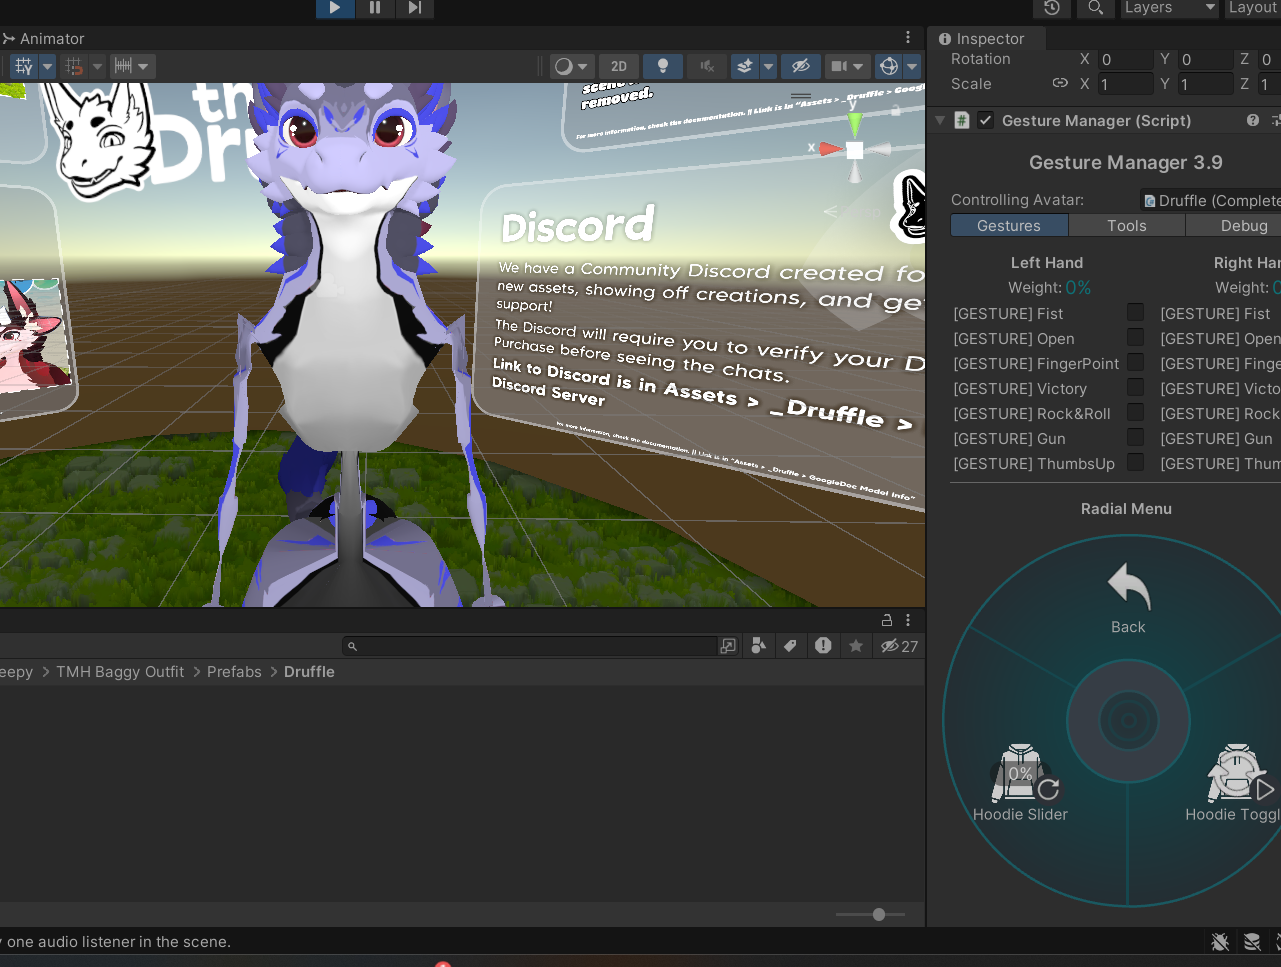Image resolution: width=1281 pixels, height=967 pixels.
Task: Click the snap increment tool icon
Action: pos(74,66)
